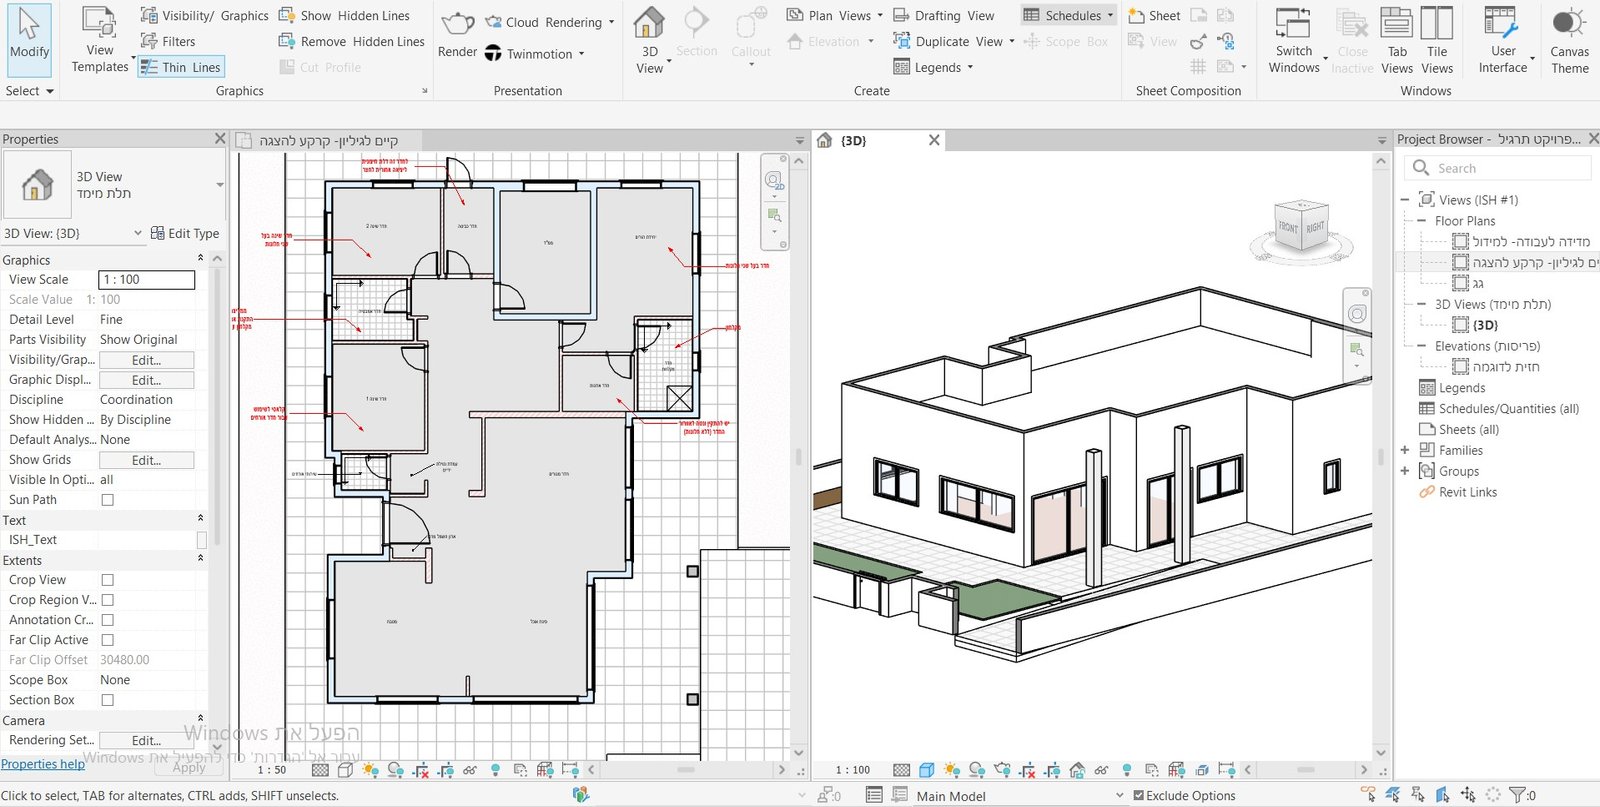Expand Families node in Project Browser
This screenshot has width=1600, height=807.
click(x=1404, y=450)
